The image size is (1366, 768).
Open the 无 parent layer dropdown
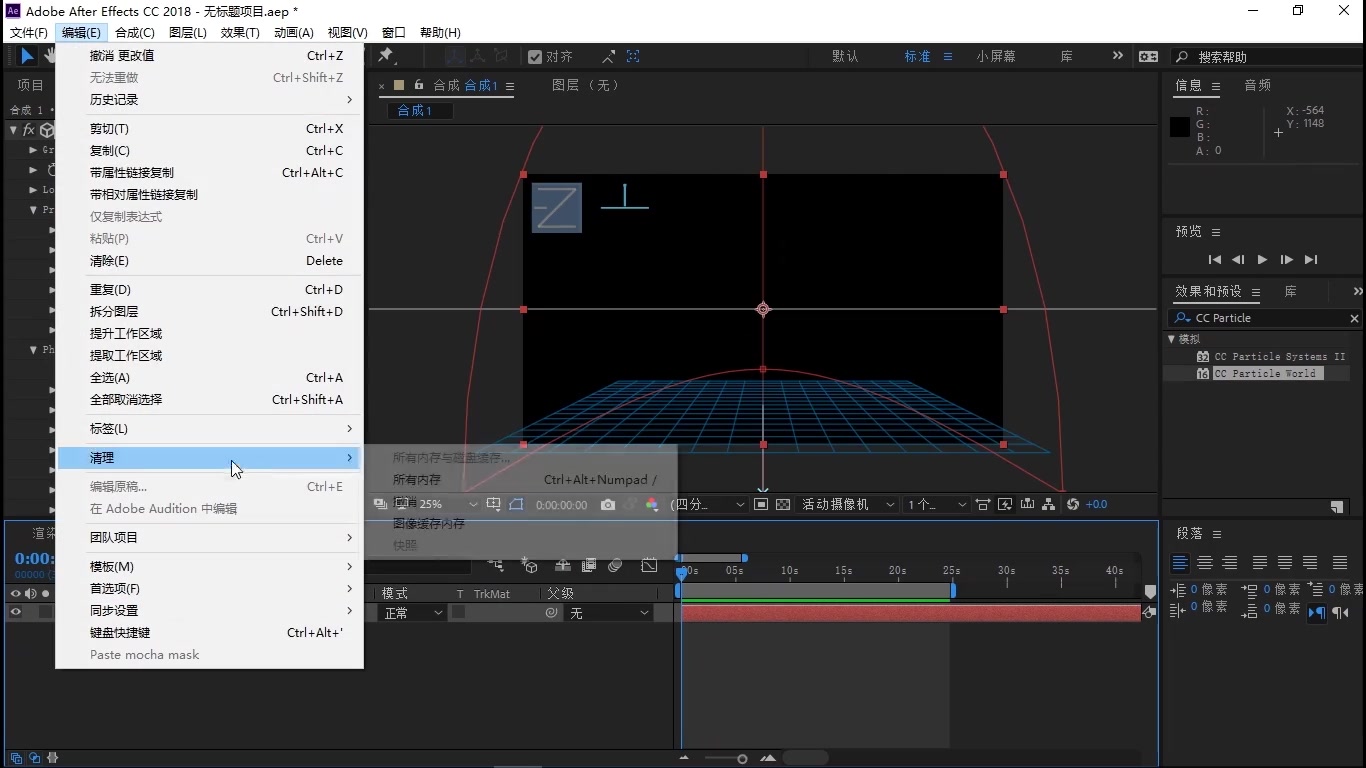click(x=609, y=613)
